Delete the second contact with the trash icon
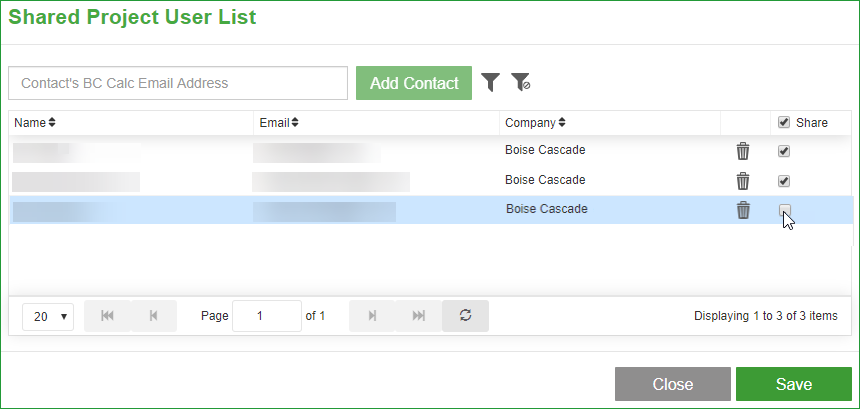The height and width of the screenshot is (409, 860). coord(743,180)
